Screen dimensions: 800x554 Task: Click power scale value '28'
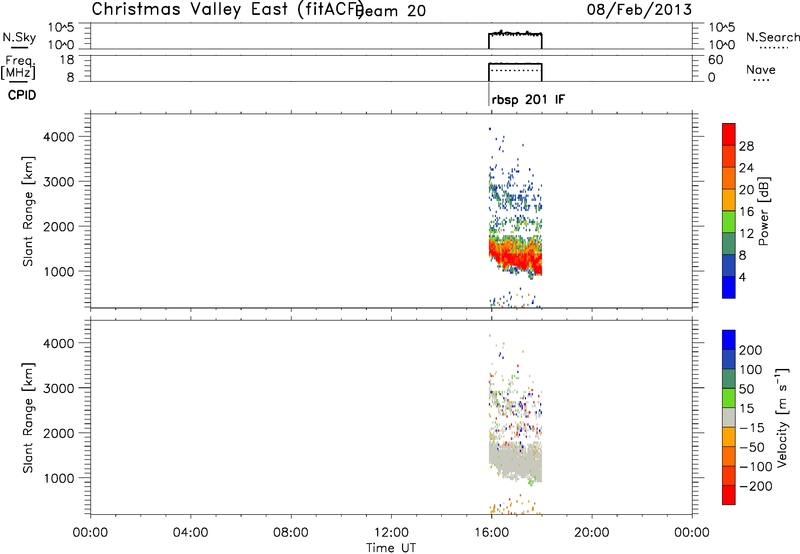(746, 146)
